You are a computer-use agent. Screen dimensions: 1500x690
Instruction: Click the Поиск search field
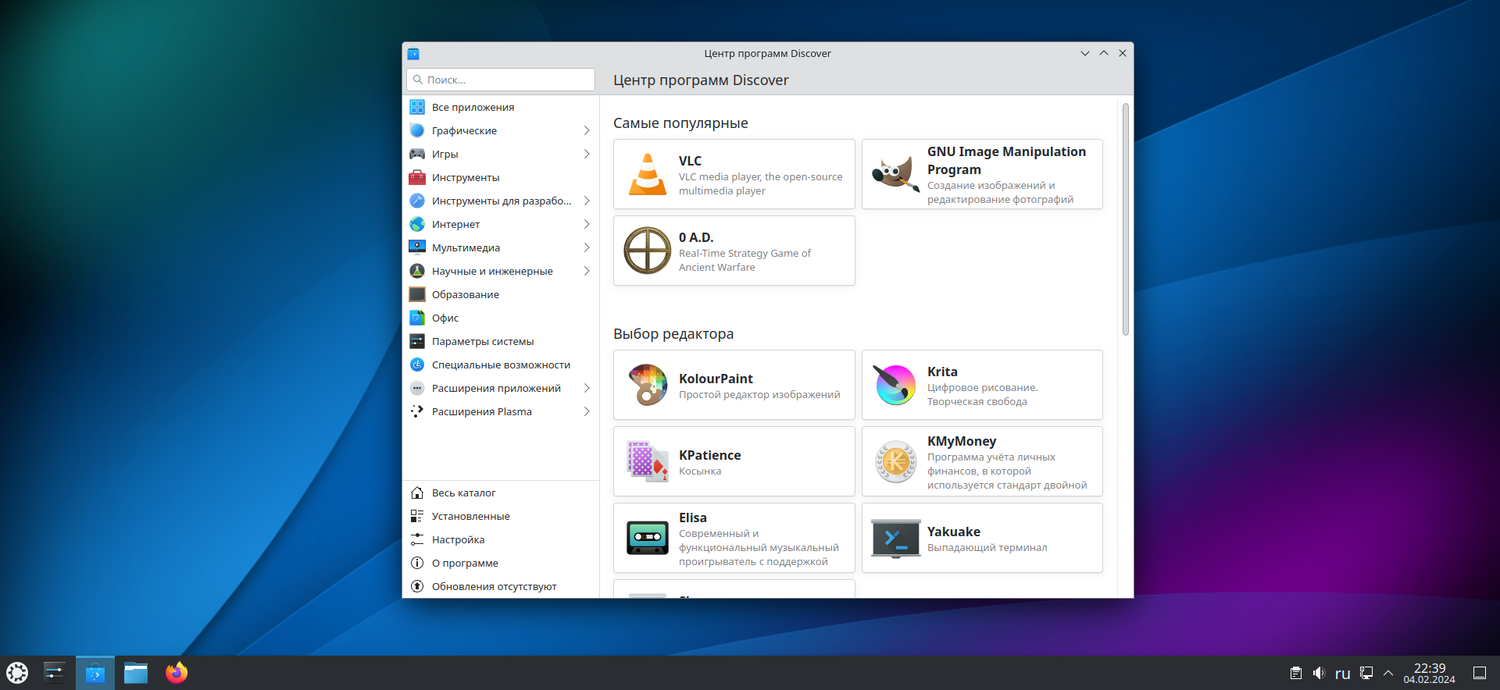click(x=500, y=80)
